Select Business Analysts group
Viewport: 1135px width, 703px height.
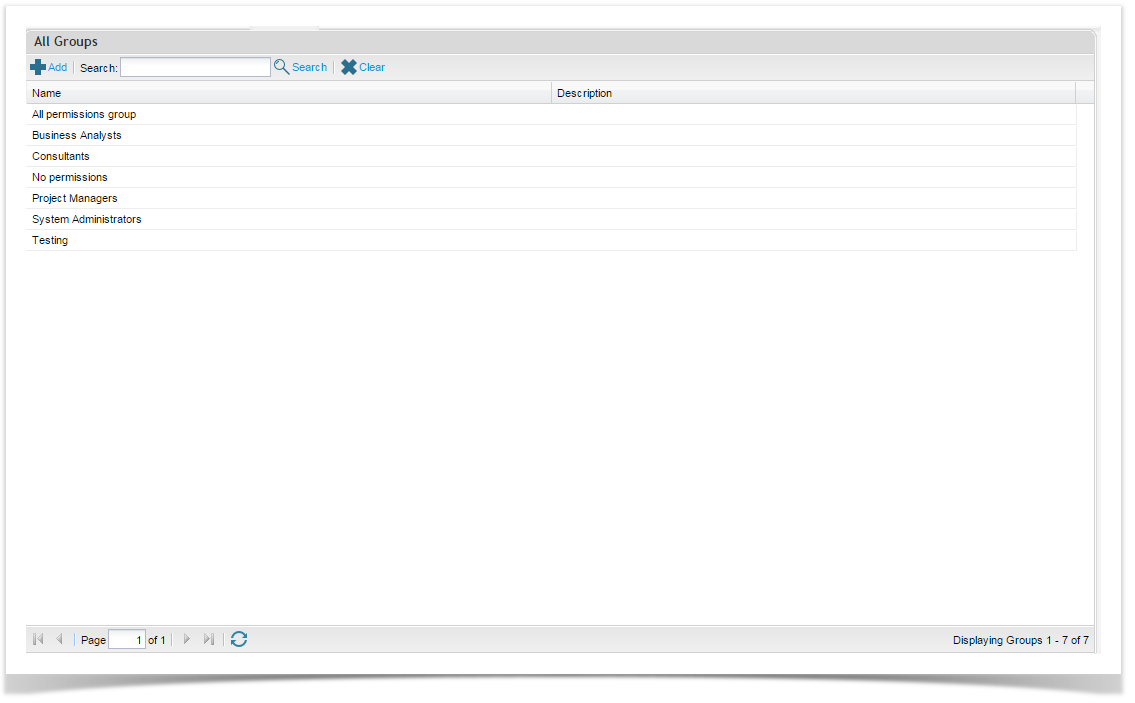click(x=77, y=135)
